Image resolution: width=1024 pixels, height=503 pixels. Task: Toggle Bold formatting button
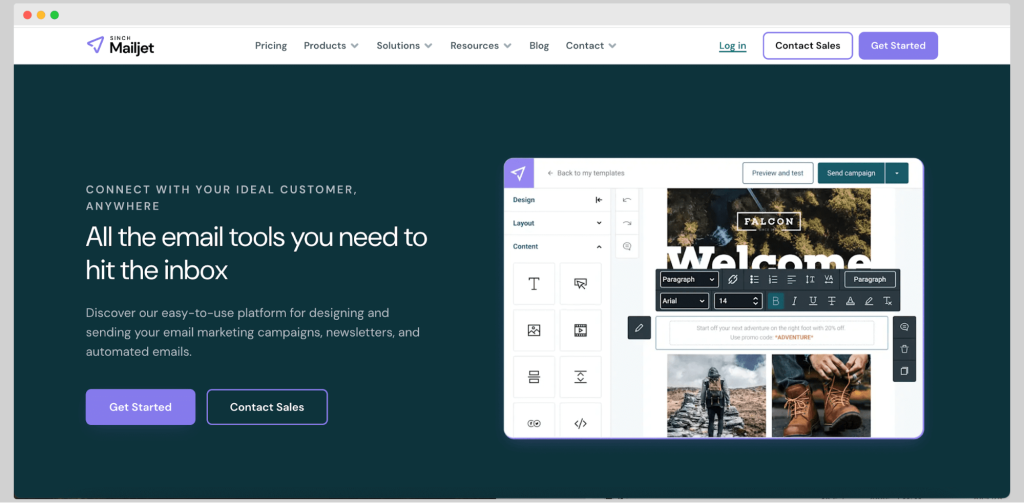776,301
